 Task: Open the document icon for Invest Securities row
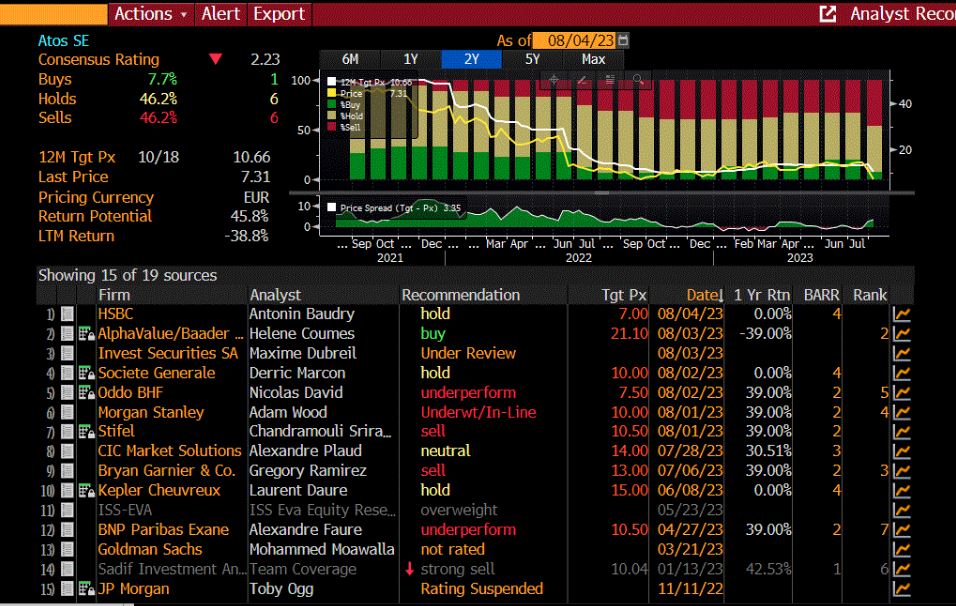click(67, 353)
